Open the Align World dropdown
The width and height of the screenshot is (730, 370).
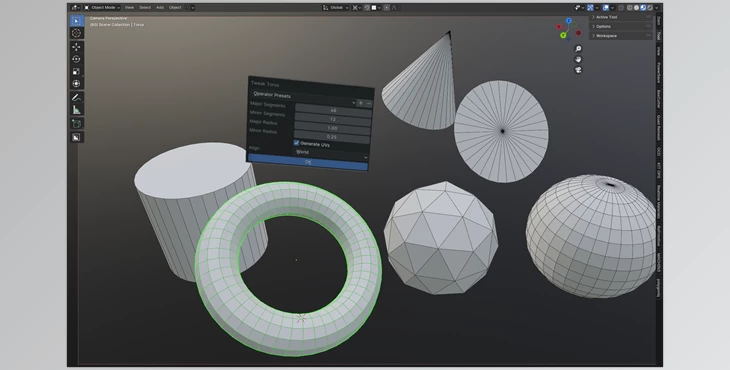click(x=331, y=154)
